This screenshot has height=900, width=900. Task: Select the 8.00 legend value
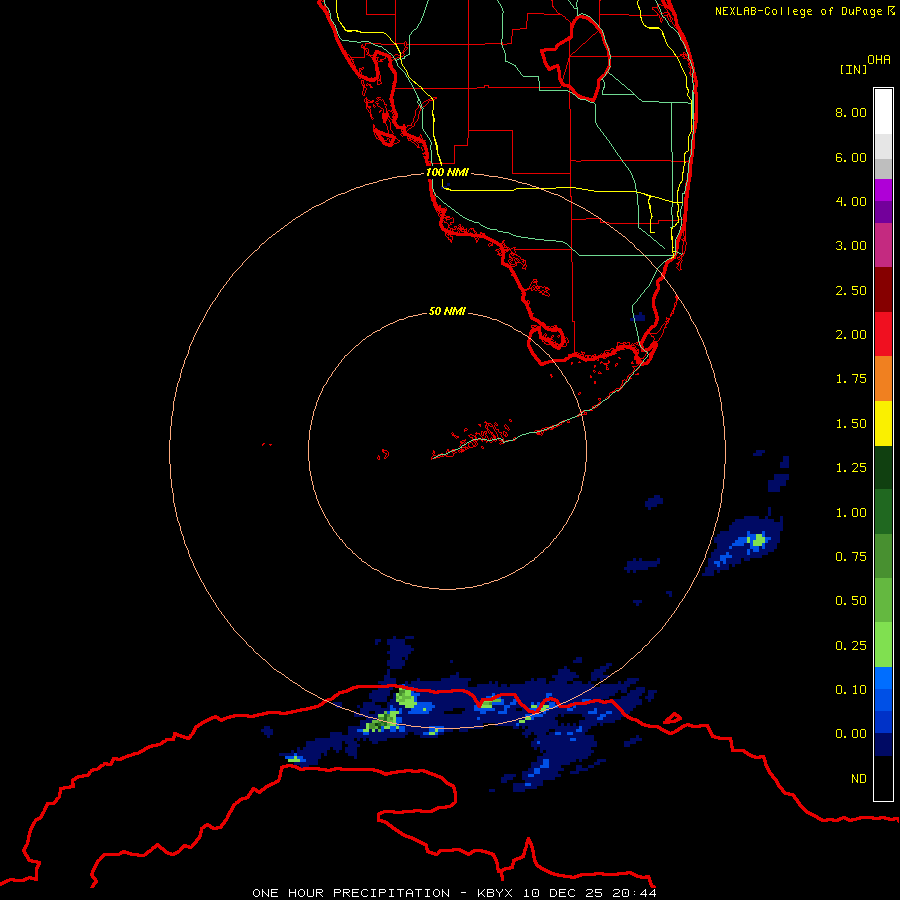(x=851, y=112)
